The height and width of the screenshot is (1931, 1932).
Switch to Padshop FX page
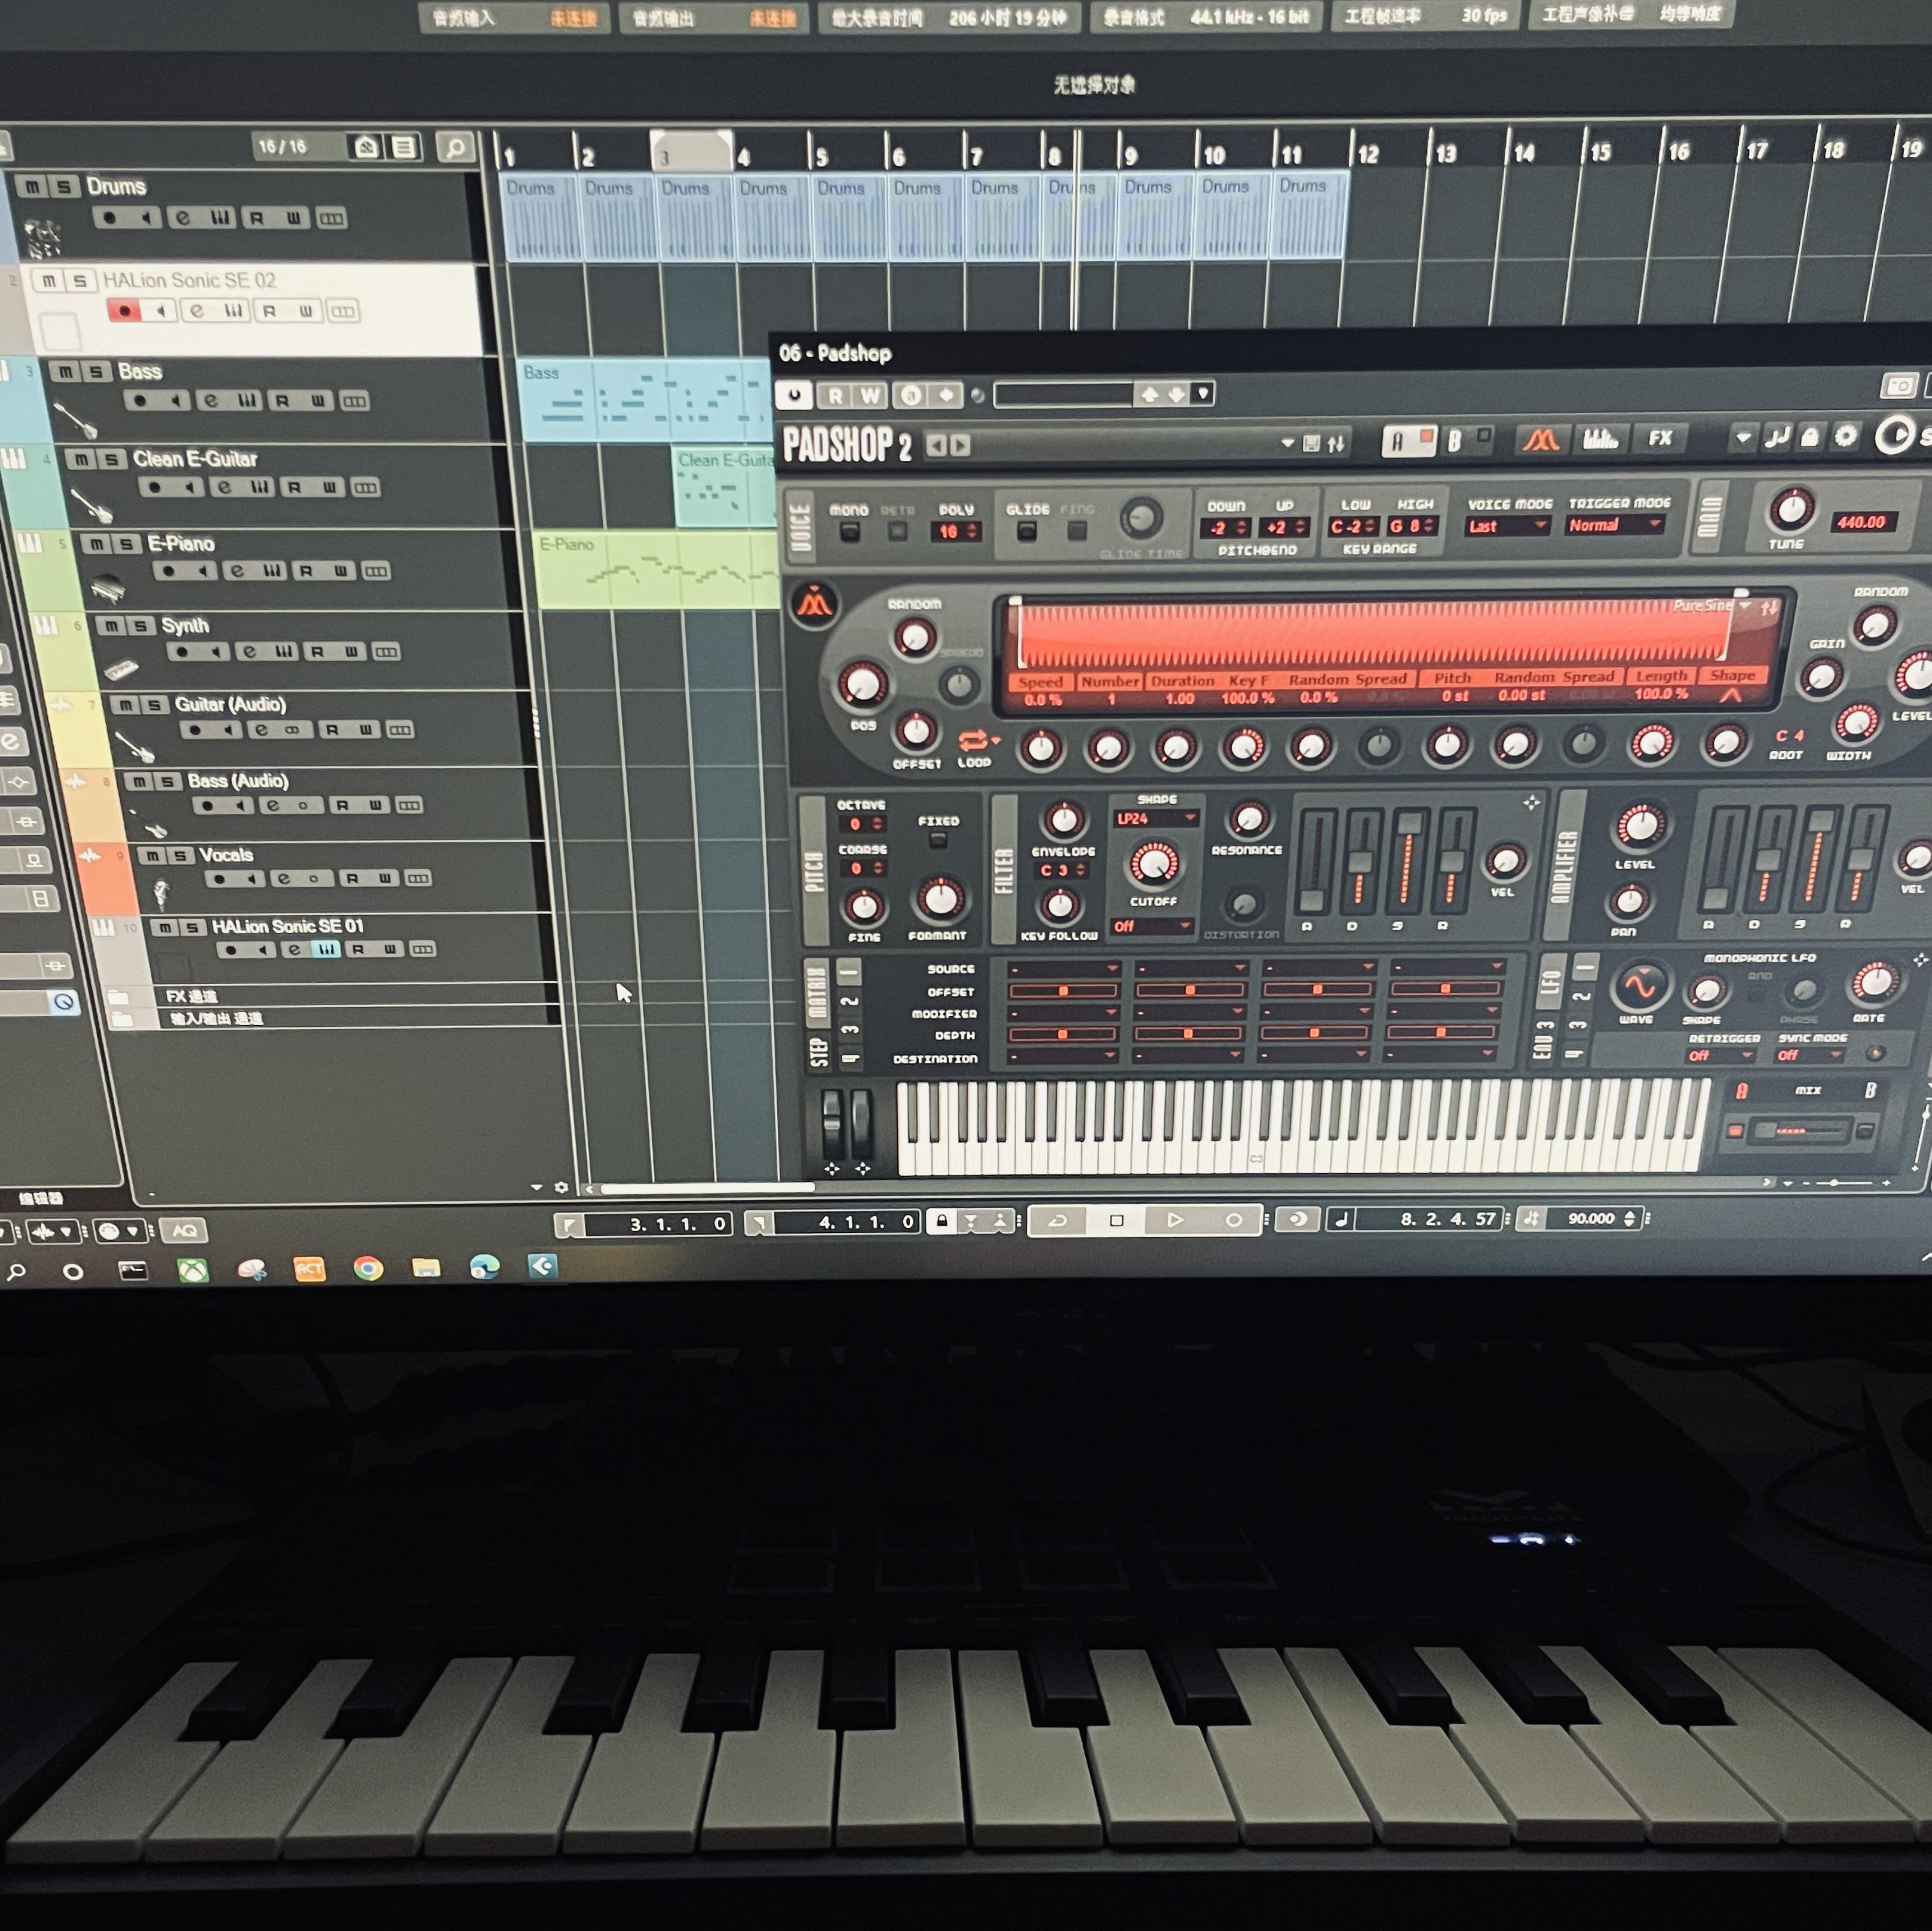pos(1660,438)
